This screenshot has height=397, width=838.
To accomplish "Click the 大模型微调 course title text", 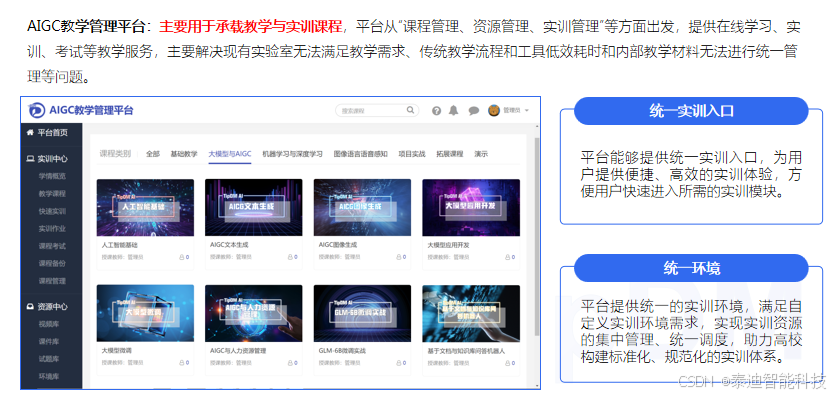I will (x=117, y=351).
